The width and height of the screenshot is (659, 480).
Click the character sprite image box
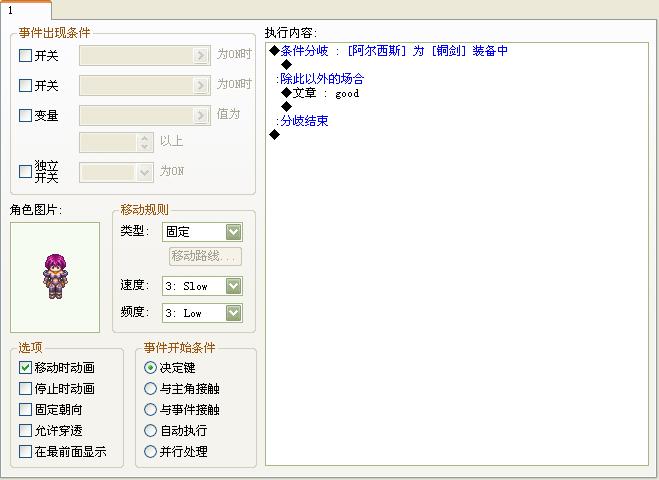[x=55, y=277]
